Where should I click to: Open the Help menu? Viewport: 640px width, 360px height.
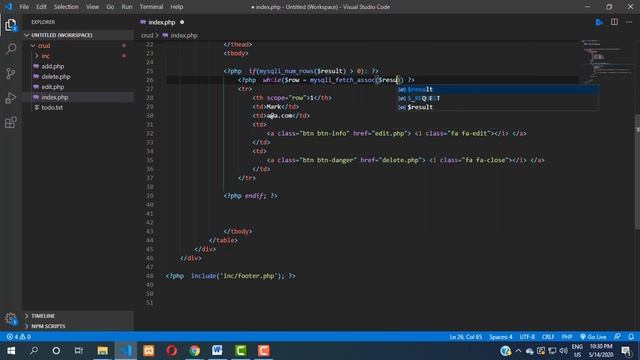click(177, 7)
